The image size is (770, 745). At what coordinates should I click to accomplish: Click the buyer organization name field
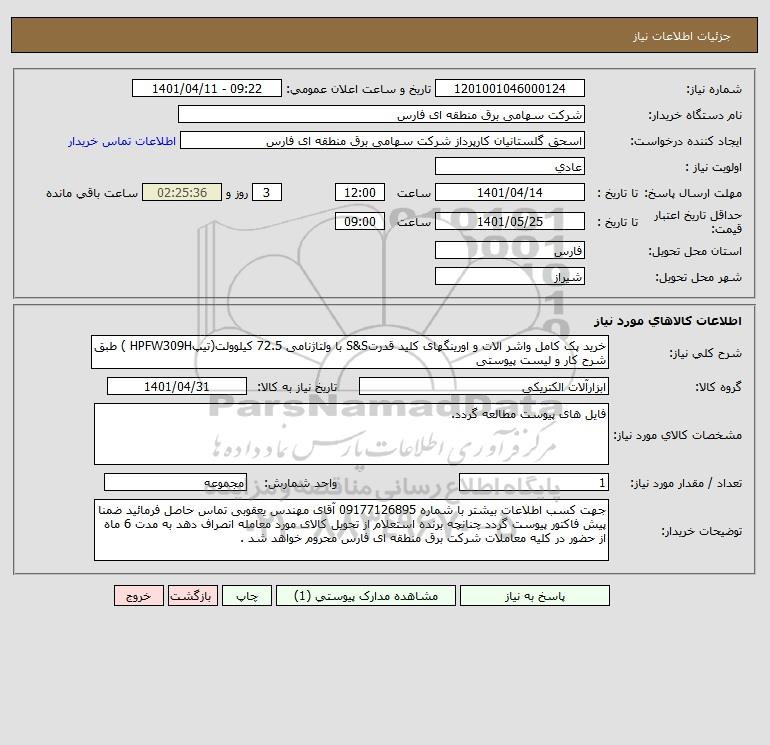pyautogui.click(x=381, y=114)
